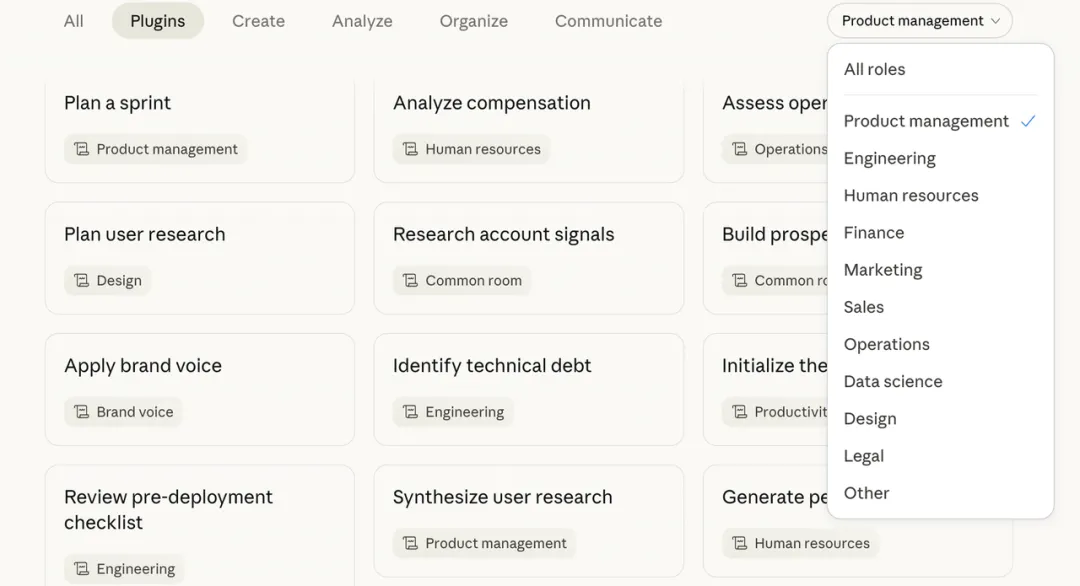Click the plugin icon beside Brand voice tag
This screenshot has width=1080, height=586.
[x=82, y=412]
